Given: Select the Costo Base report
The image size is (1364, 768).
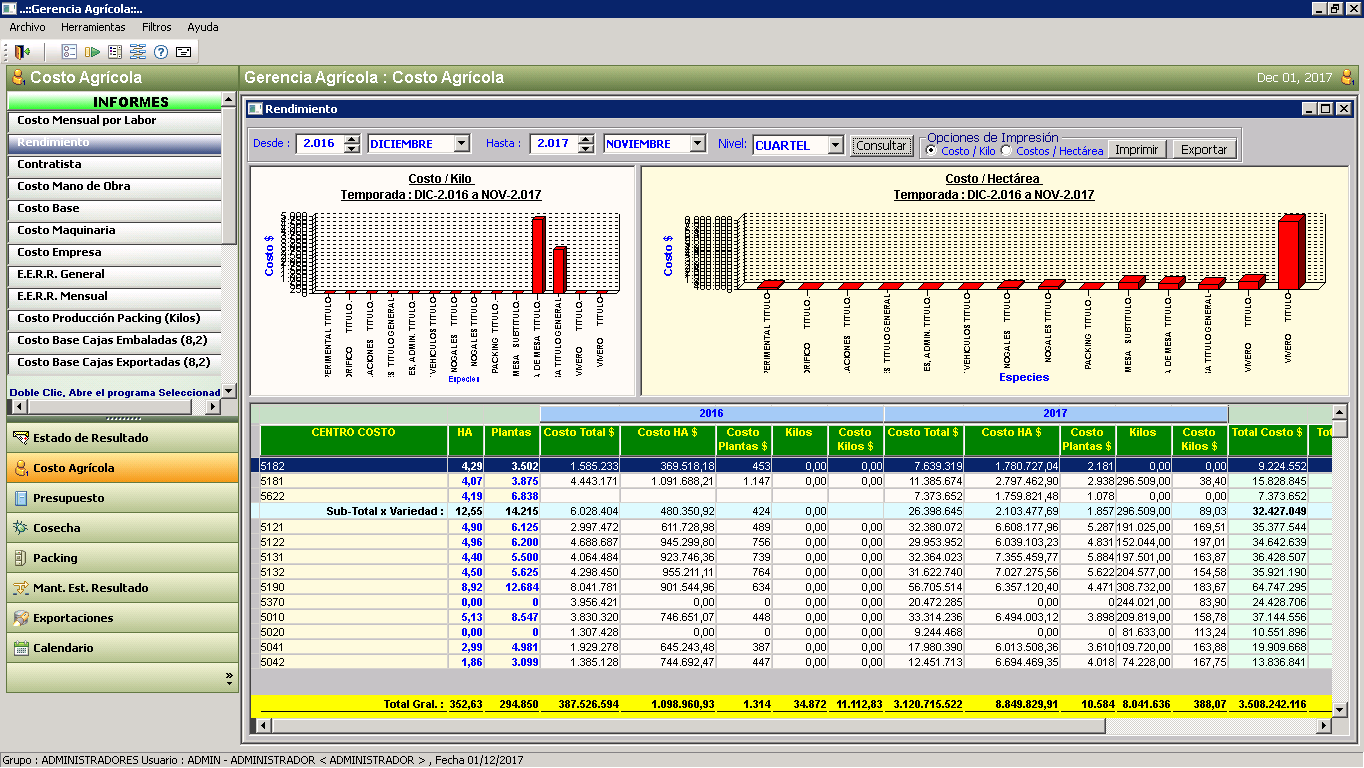Looking at the screenshot, I should pyautogui.click(x=114, y=209).
